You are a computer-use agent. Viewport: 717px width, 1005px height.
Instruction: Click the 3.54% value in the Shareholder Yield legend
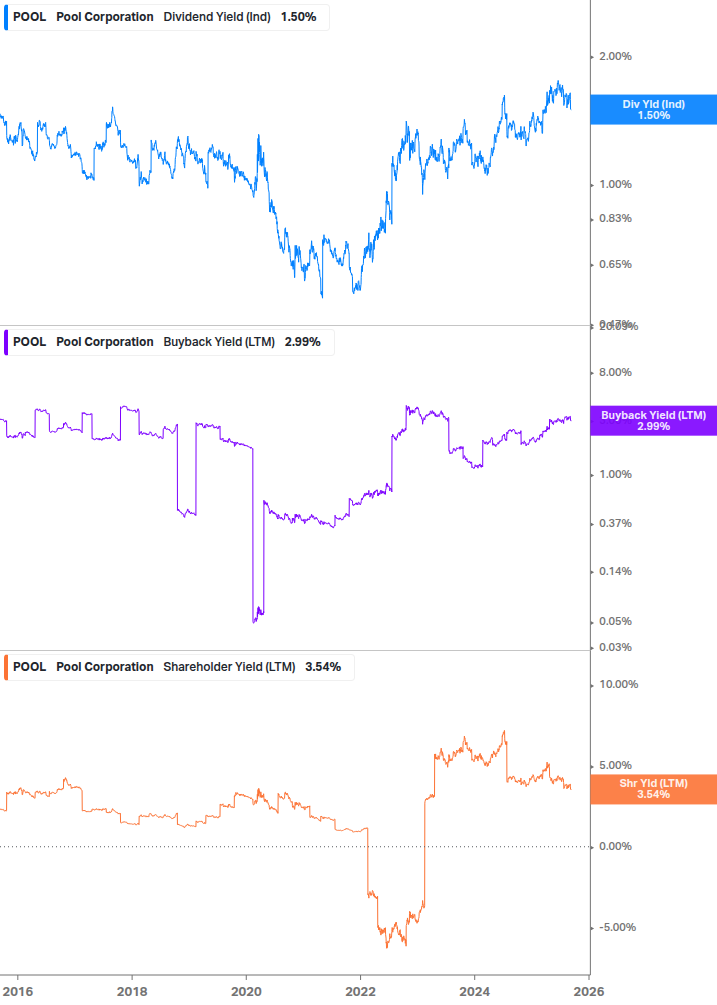coord(323,667)
